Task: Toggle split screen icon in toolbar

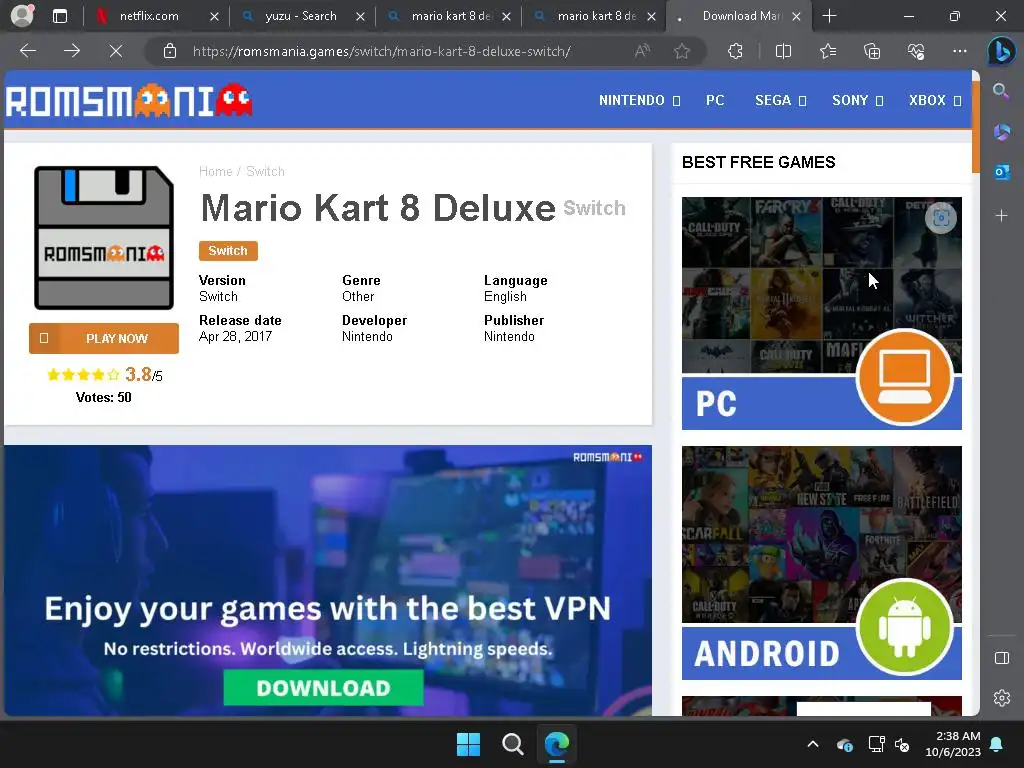Action: [x=783, y=51]
